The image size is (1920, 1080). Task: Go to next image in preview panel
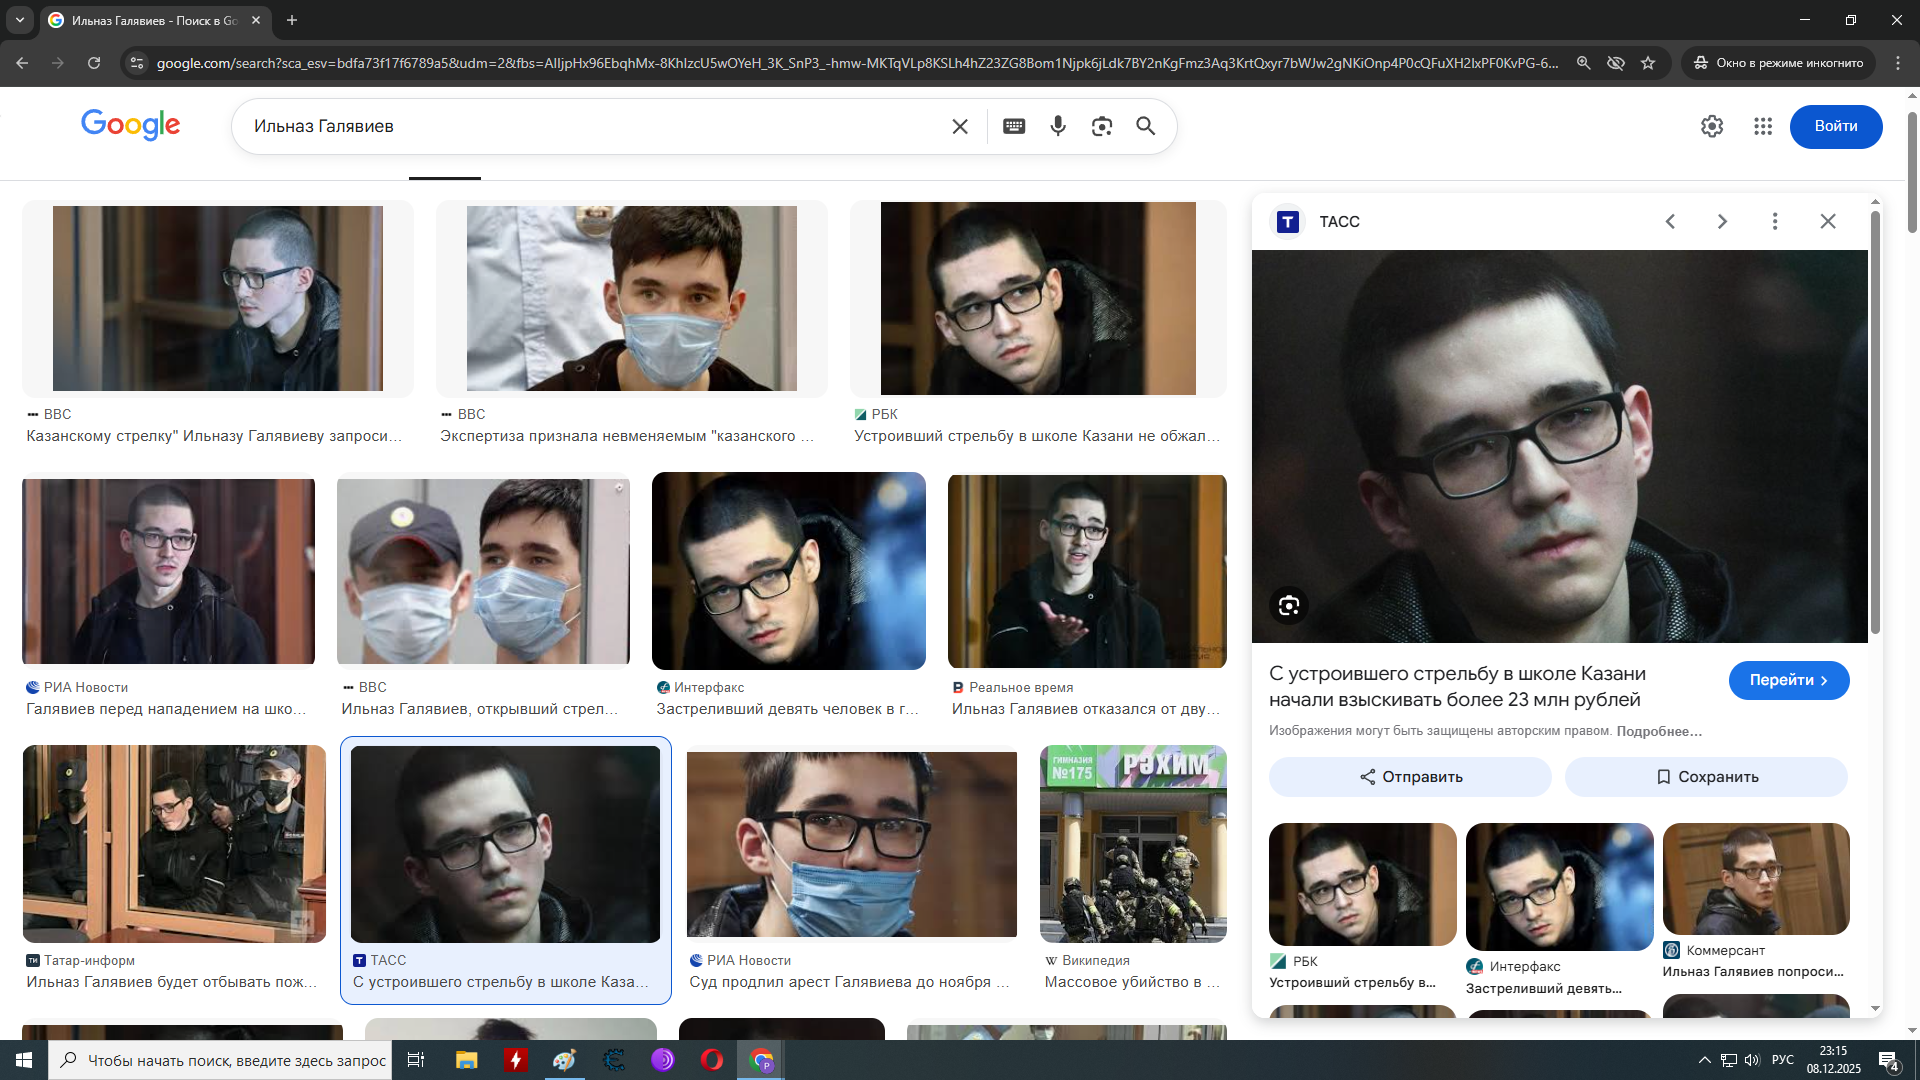click(x=1722, y=221)
